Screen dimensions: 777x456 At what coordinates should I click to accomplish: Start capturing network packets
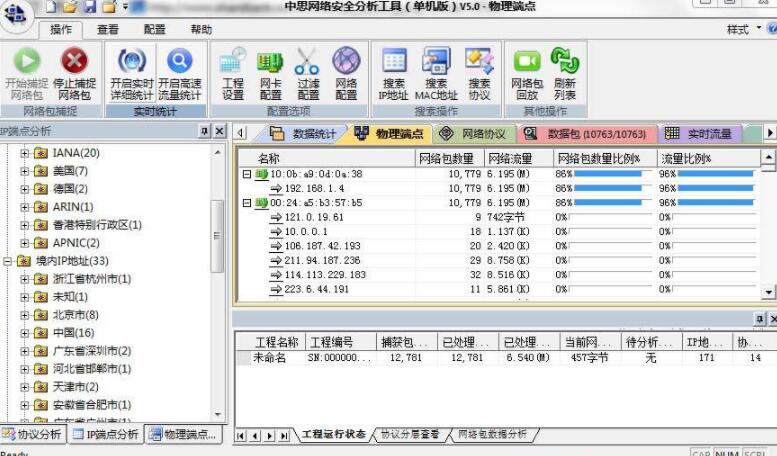[x=27, y=73]
